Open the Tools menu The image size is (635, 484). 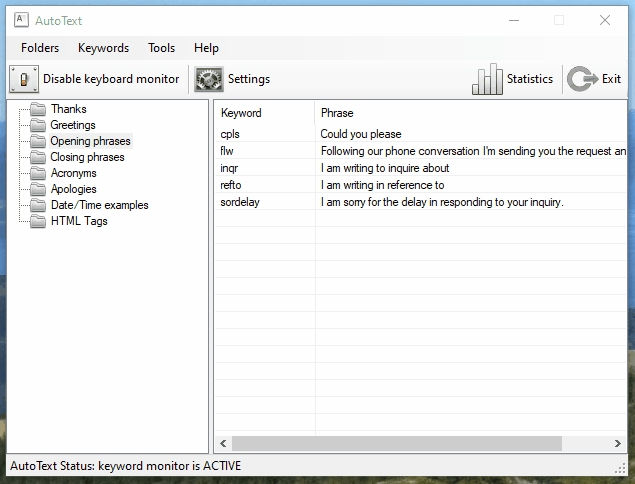click(161, 48)
